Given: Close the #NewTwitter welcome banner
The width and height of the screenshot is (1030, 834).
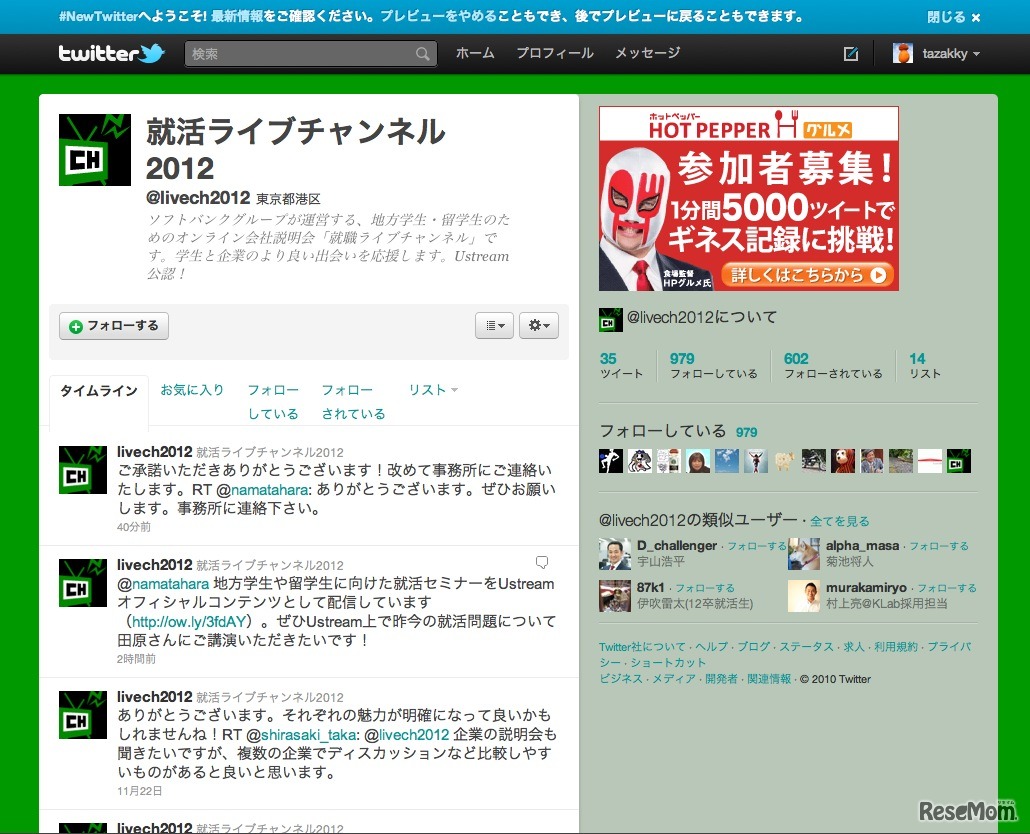Looking at the screenshot, I should point(975,17).
